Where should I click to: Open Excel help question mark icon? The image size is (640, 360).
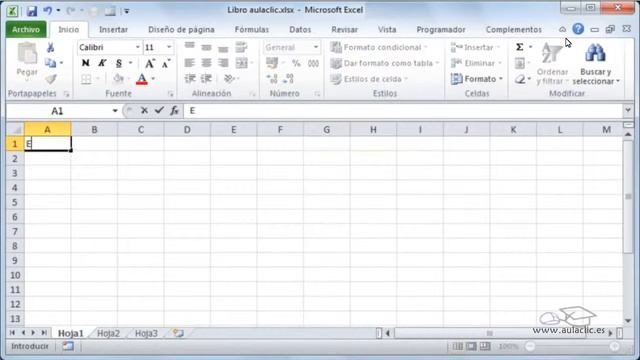578,29
